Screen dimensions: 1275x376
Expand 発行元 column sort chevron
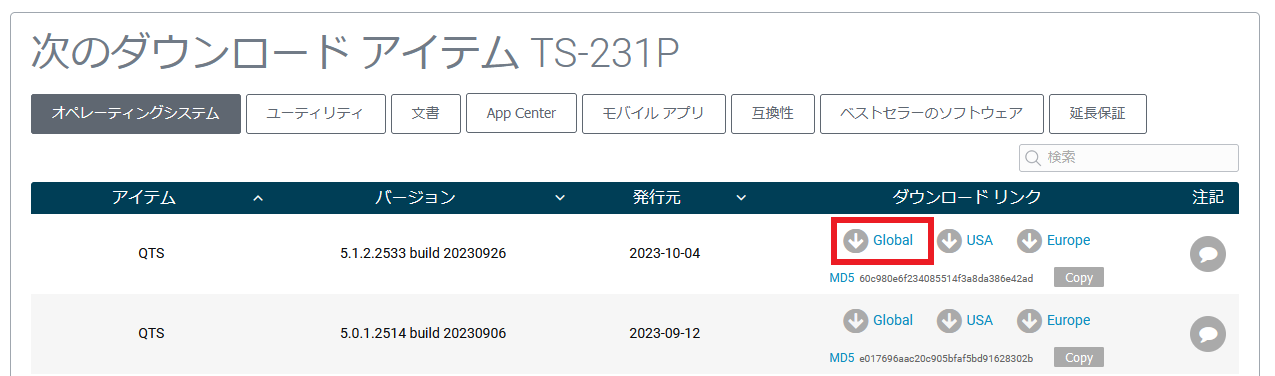click(741, 198)
